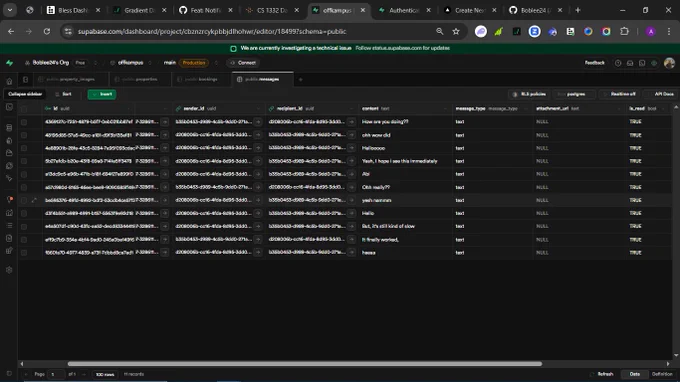Click the horizontal table scrollbar

point(304,364)
